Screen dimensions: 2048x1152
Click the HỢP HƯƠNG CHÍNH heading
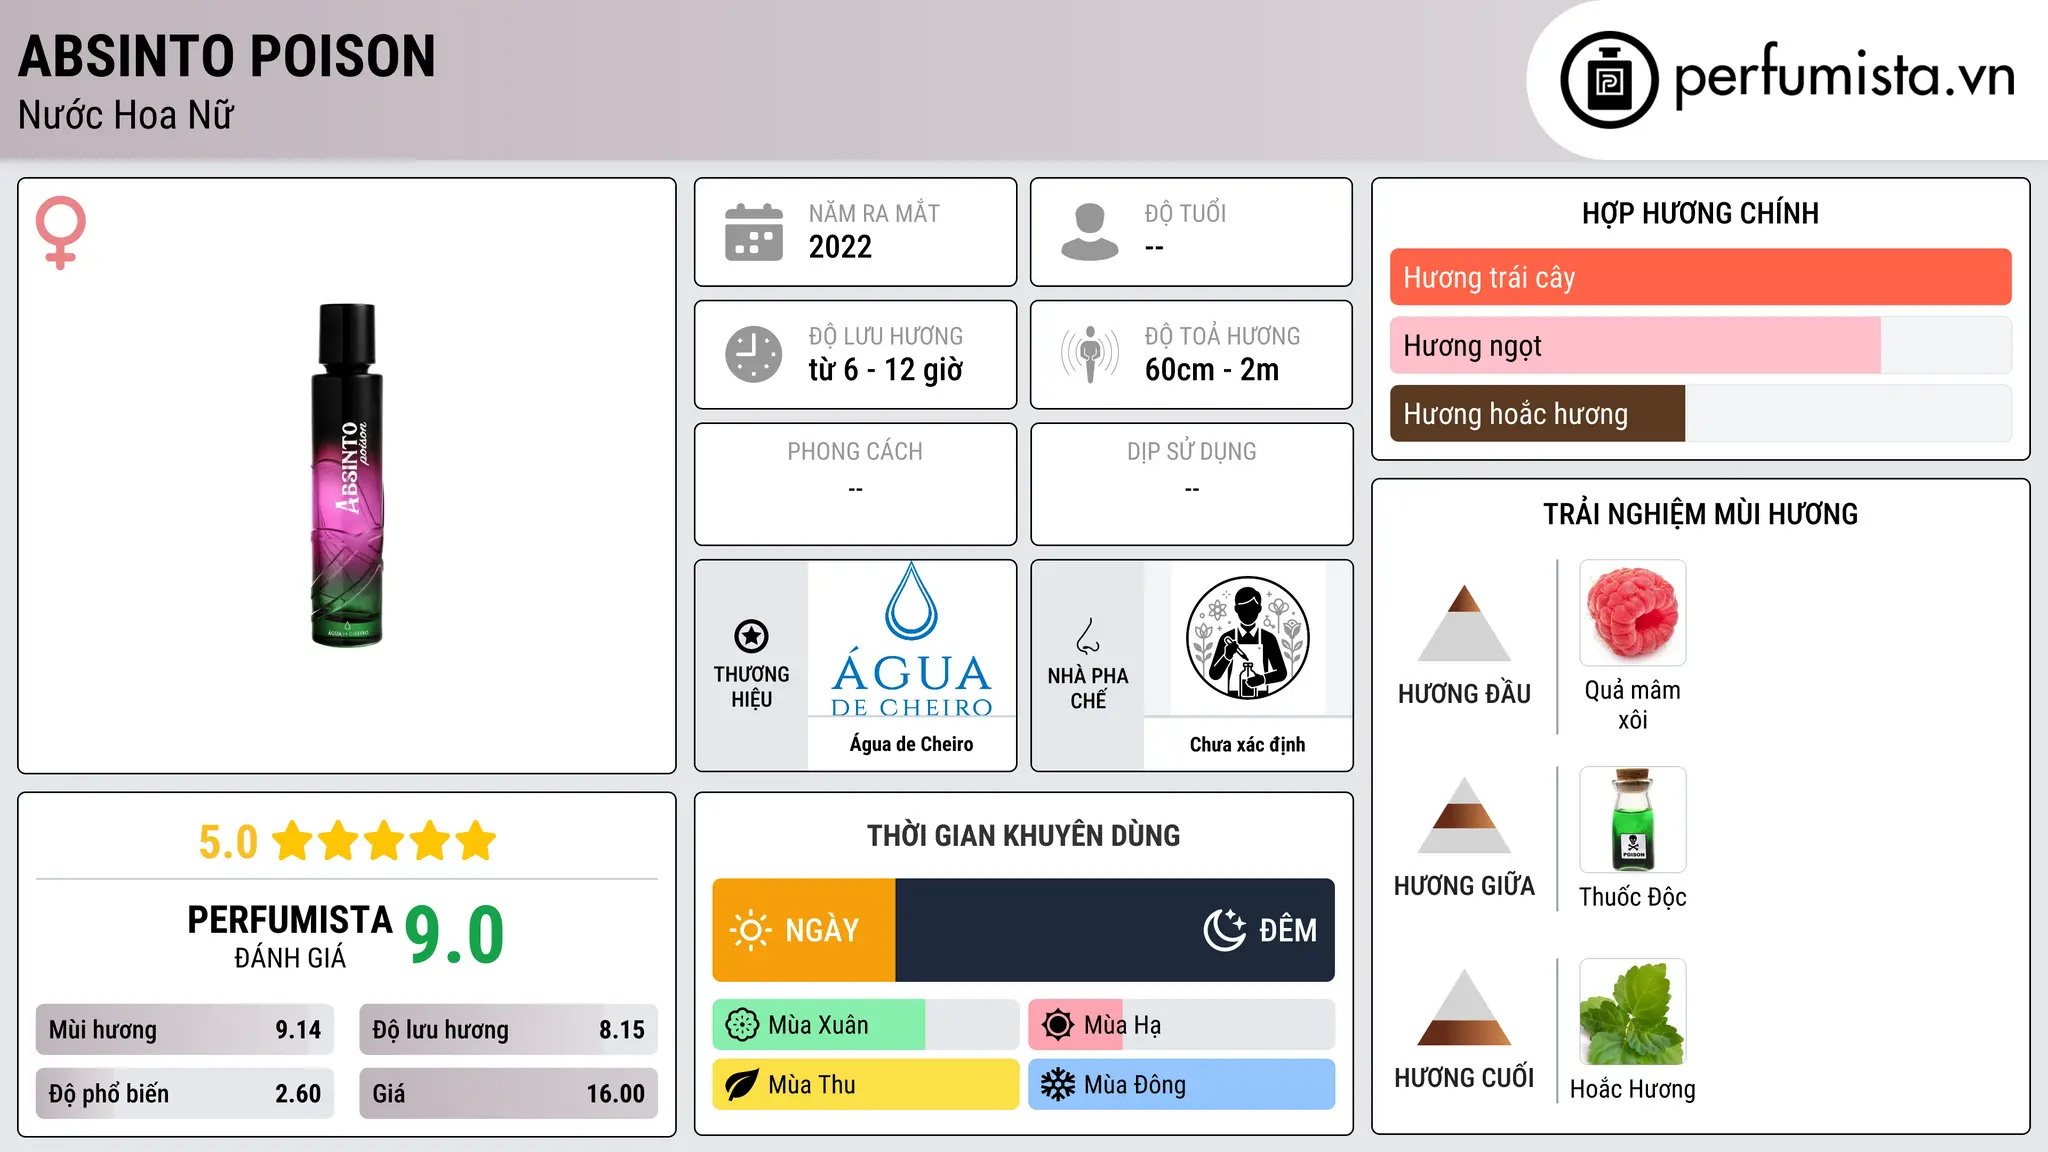[1700, 213]
